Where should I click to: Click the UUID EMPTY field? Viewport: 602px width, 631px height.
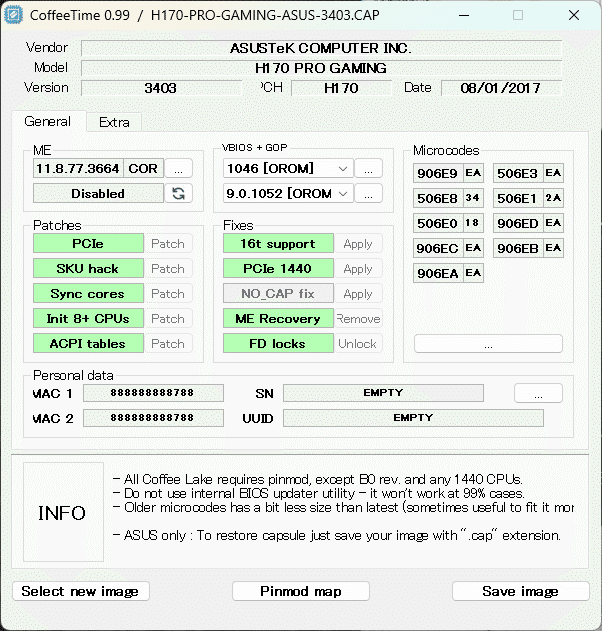point(413,418)
